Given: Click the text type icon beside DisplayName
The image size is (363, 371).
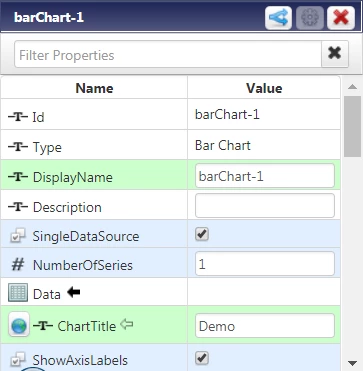Looking at the screenshot, I should [18, 177].
